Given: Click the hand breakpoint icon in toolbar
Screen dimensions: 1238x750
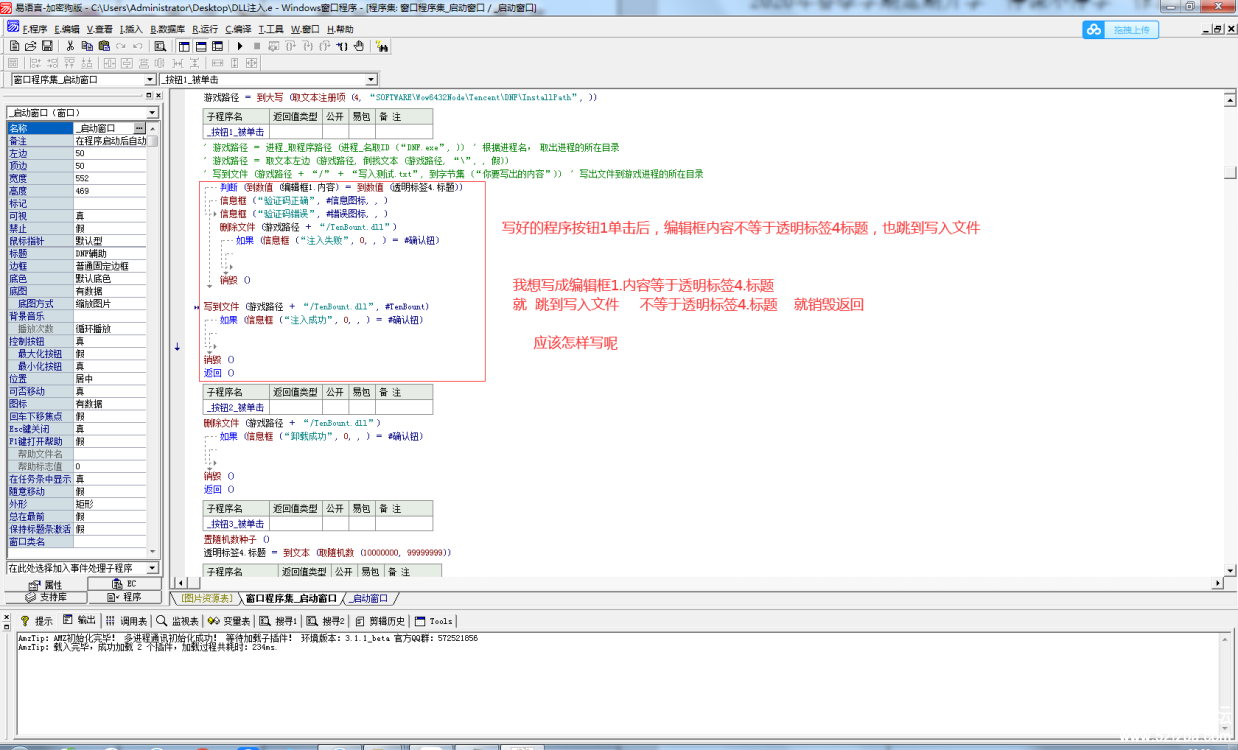Looking at the screenshot, I should [360, 46].
